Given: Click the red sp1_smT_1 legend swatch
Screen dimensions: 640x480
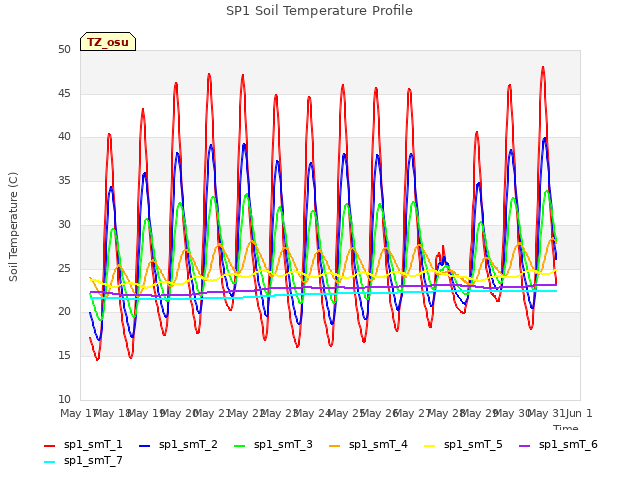Looking at the screenshot, I should tap(49, 446).
